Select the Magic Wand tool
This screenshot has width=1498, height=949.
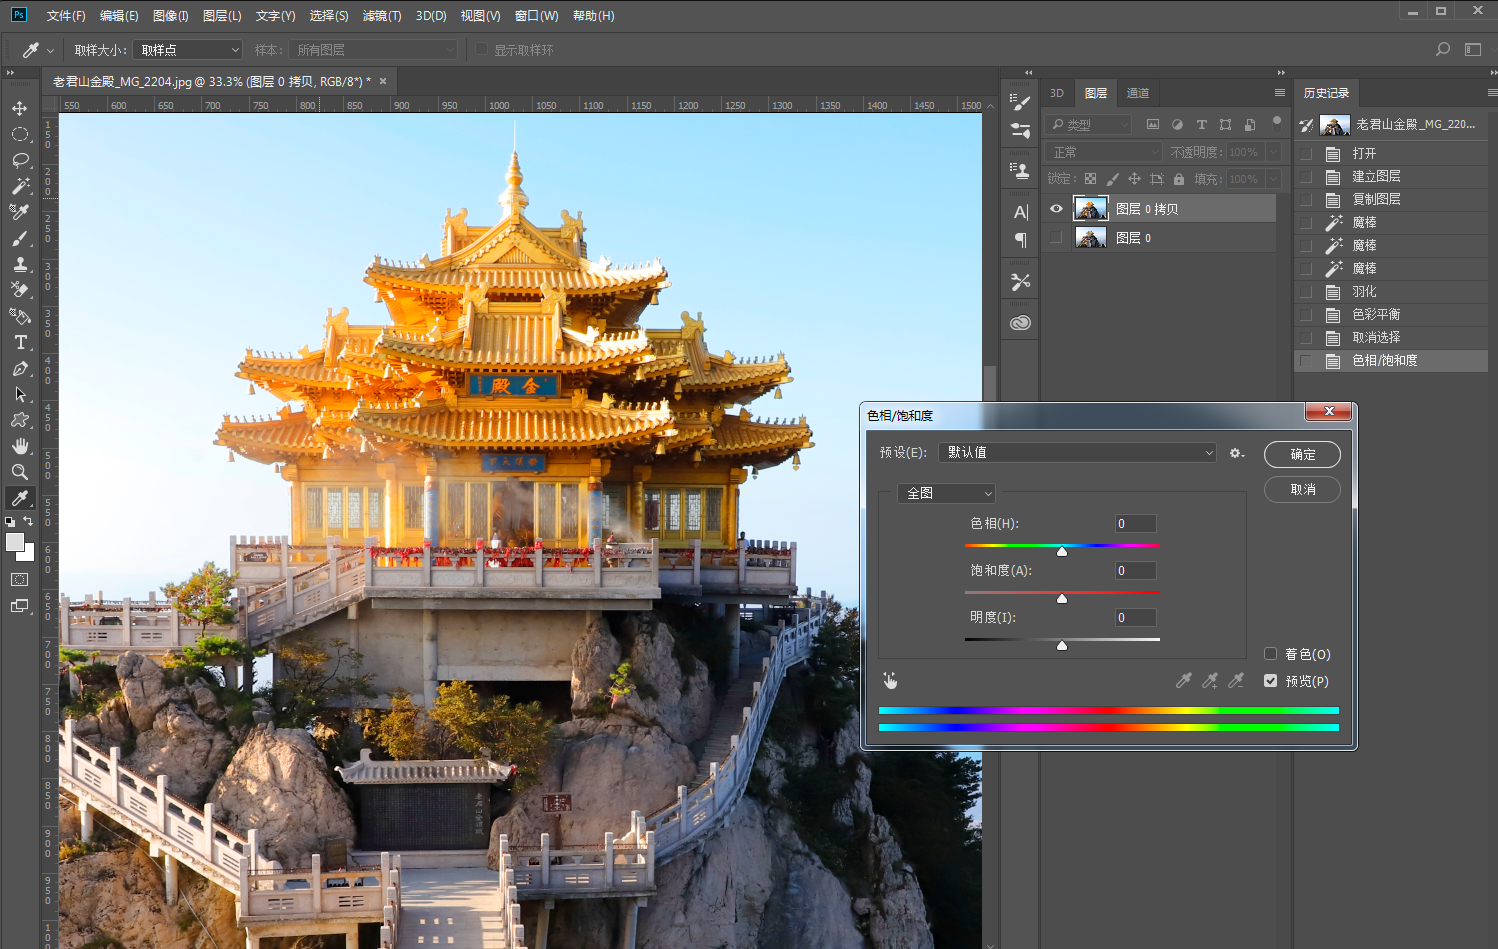pyautogui.click(x=20, y=186)
